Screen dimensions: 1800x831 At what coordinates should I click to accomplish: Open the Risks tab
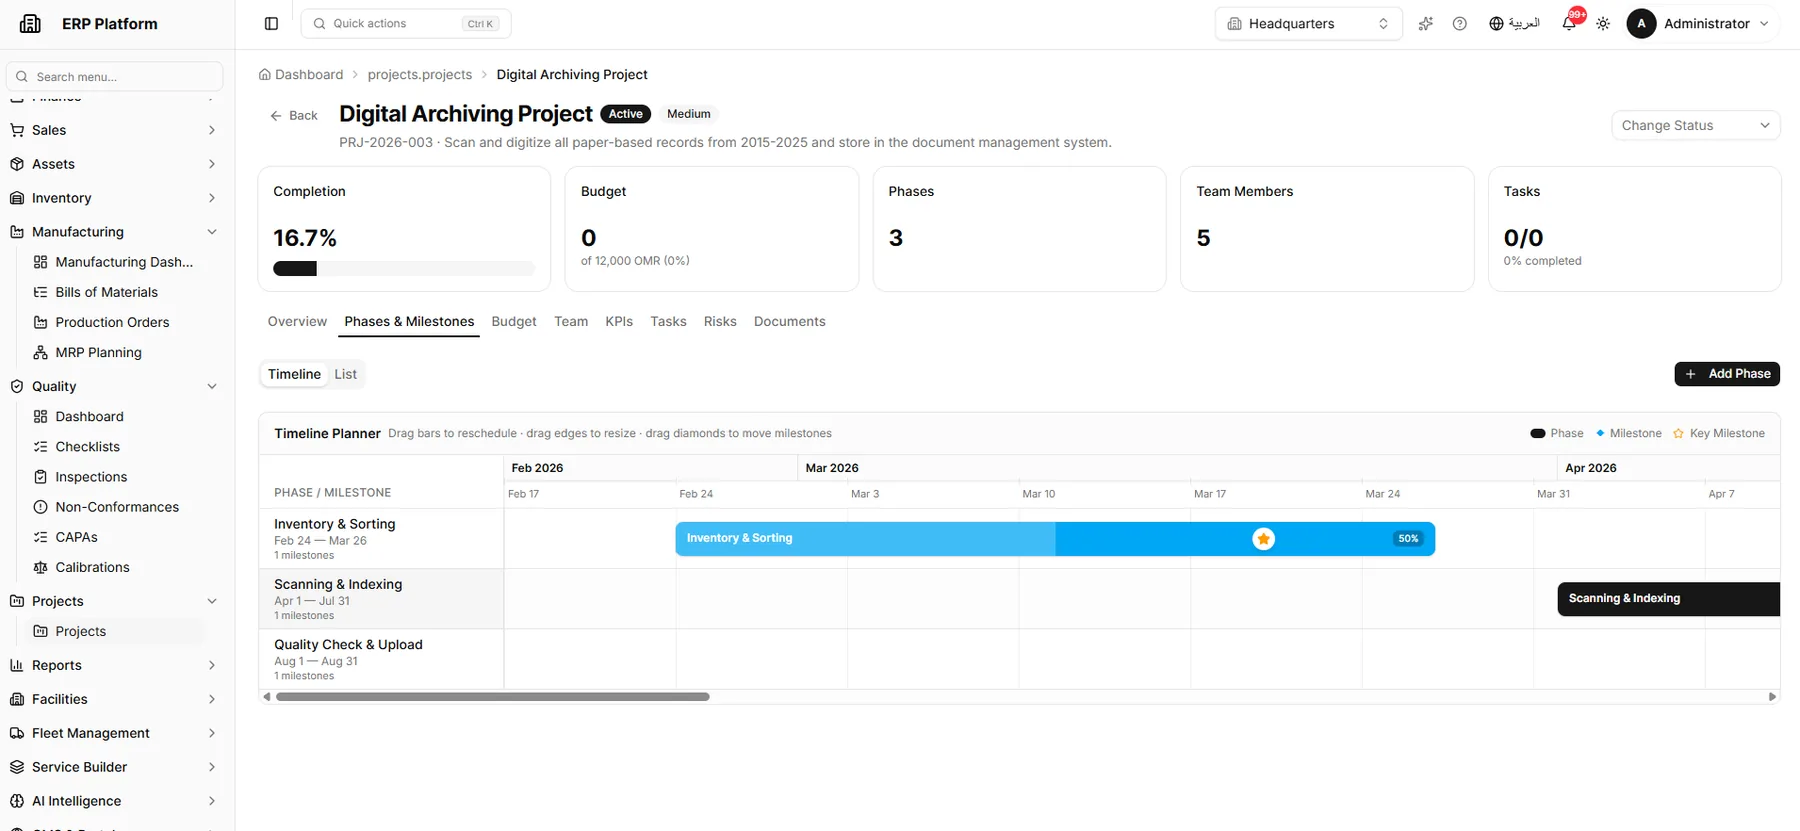coord(720,321)
